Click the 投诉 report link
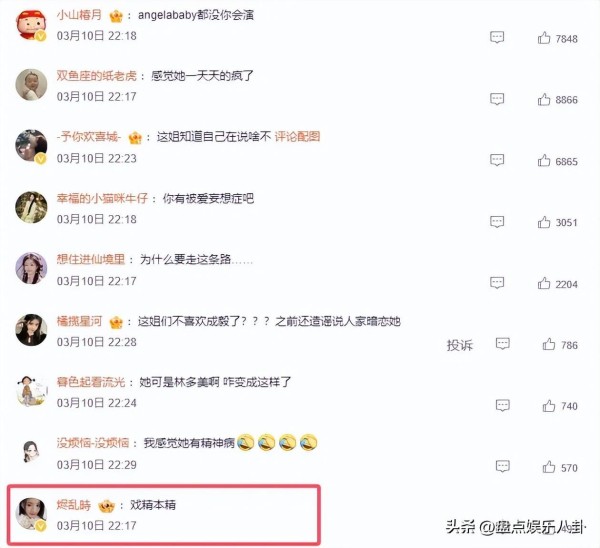 [460, 345]
